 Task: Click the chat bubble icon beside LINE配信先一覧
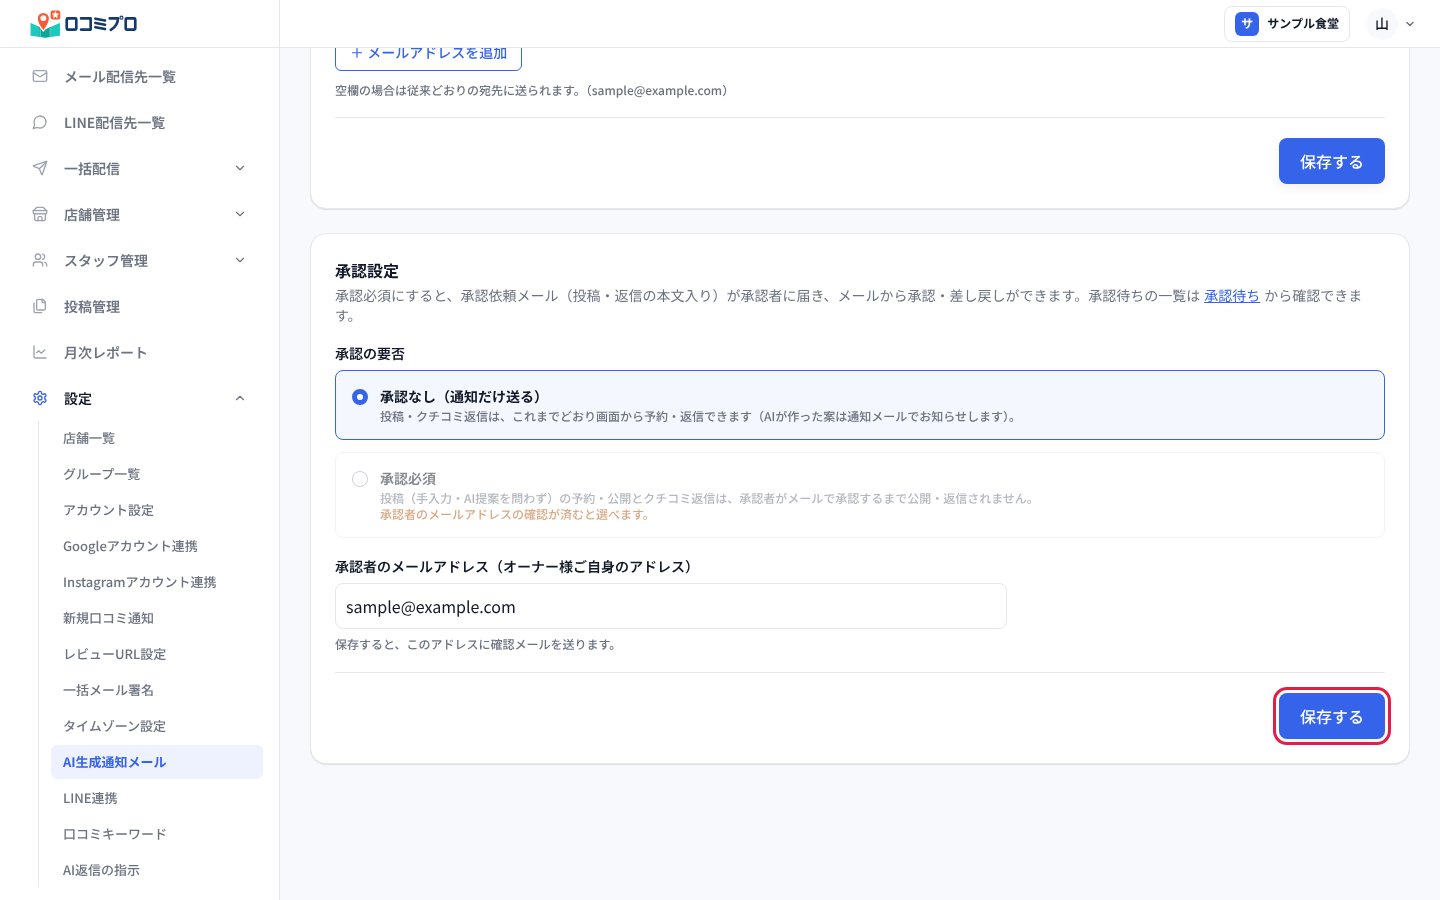(x=40, y=122)
